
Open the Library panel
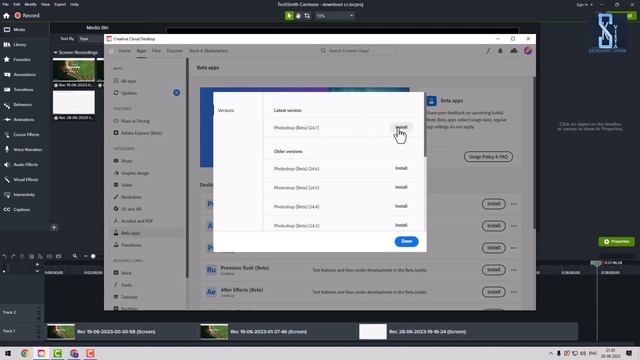click(x=15, y=45)
